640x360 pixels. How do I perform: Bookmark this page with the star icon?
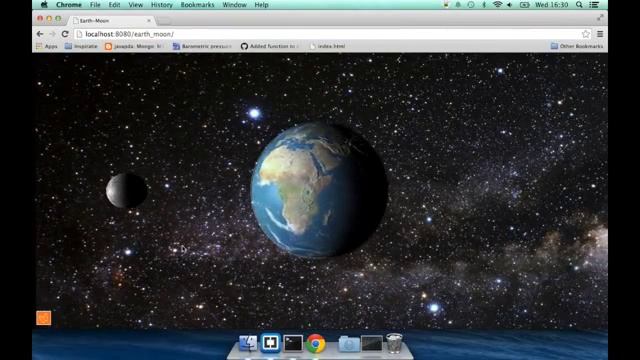pos(586,34)
